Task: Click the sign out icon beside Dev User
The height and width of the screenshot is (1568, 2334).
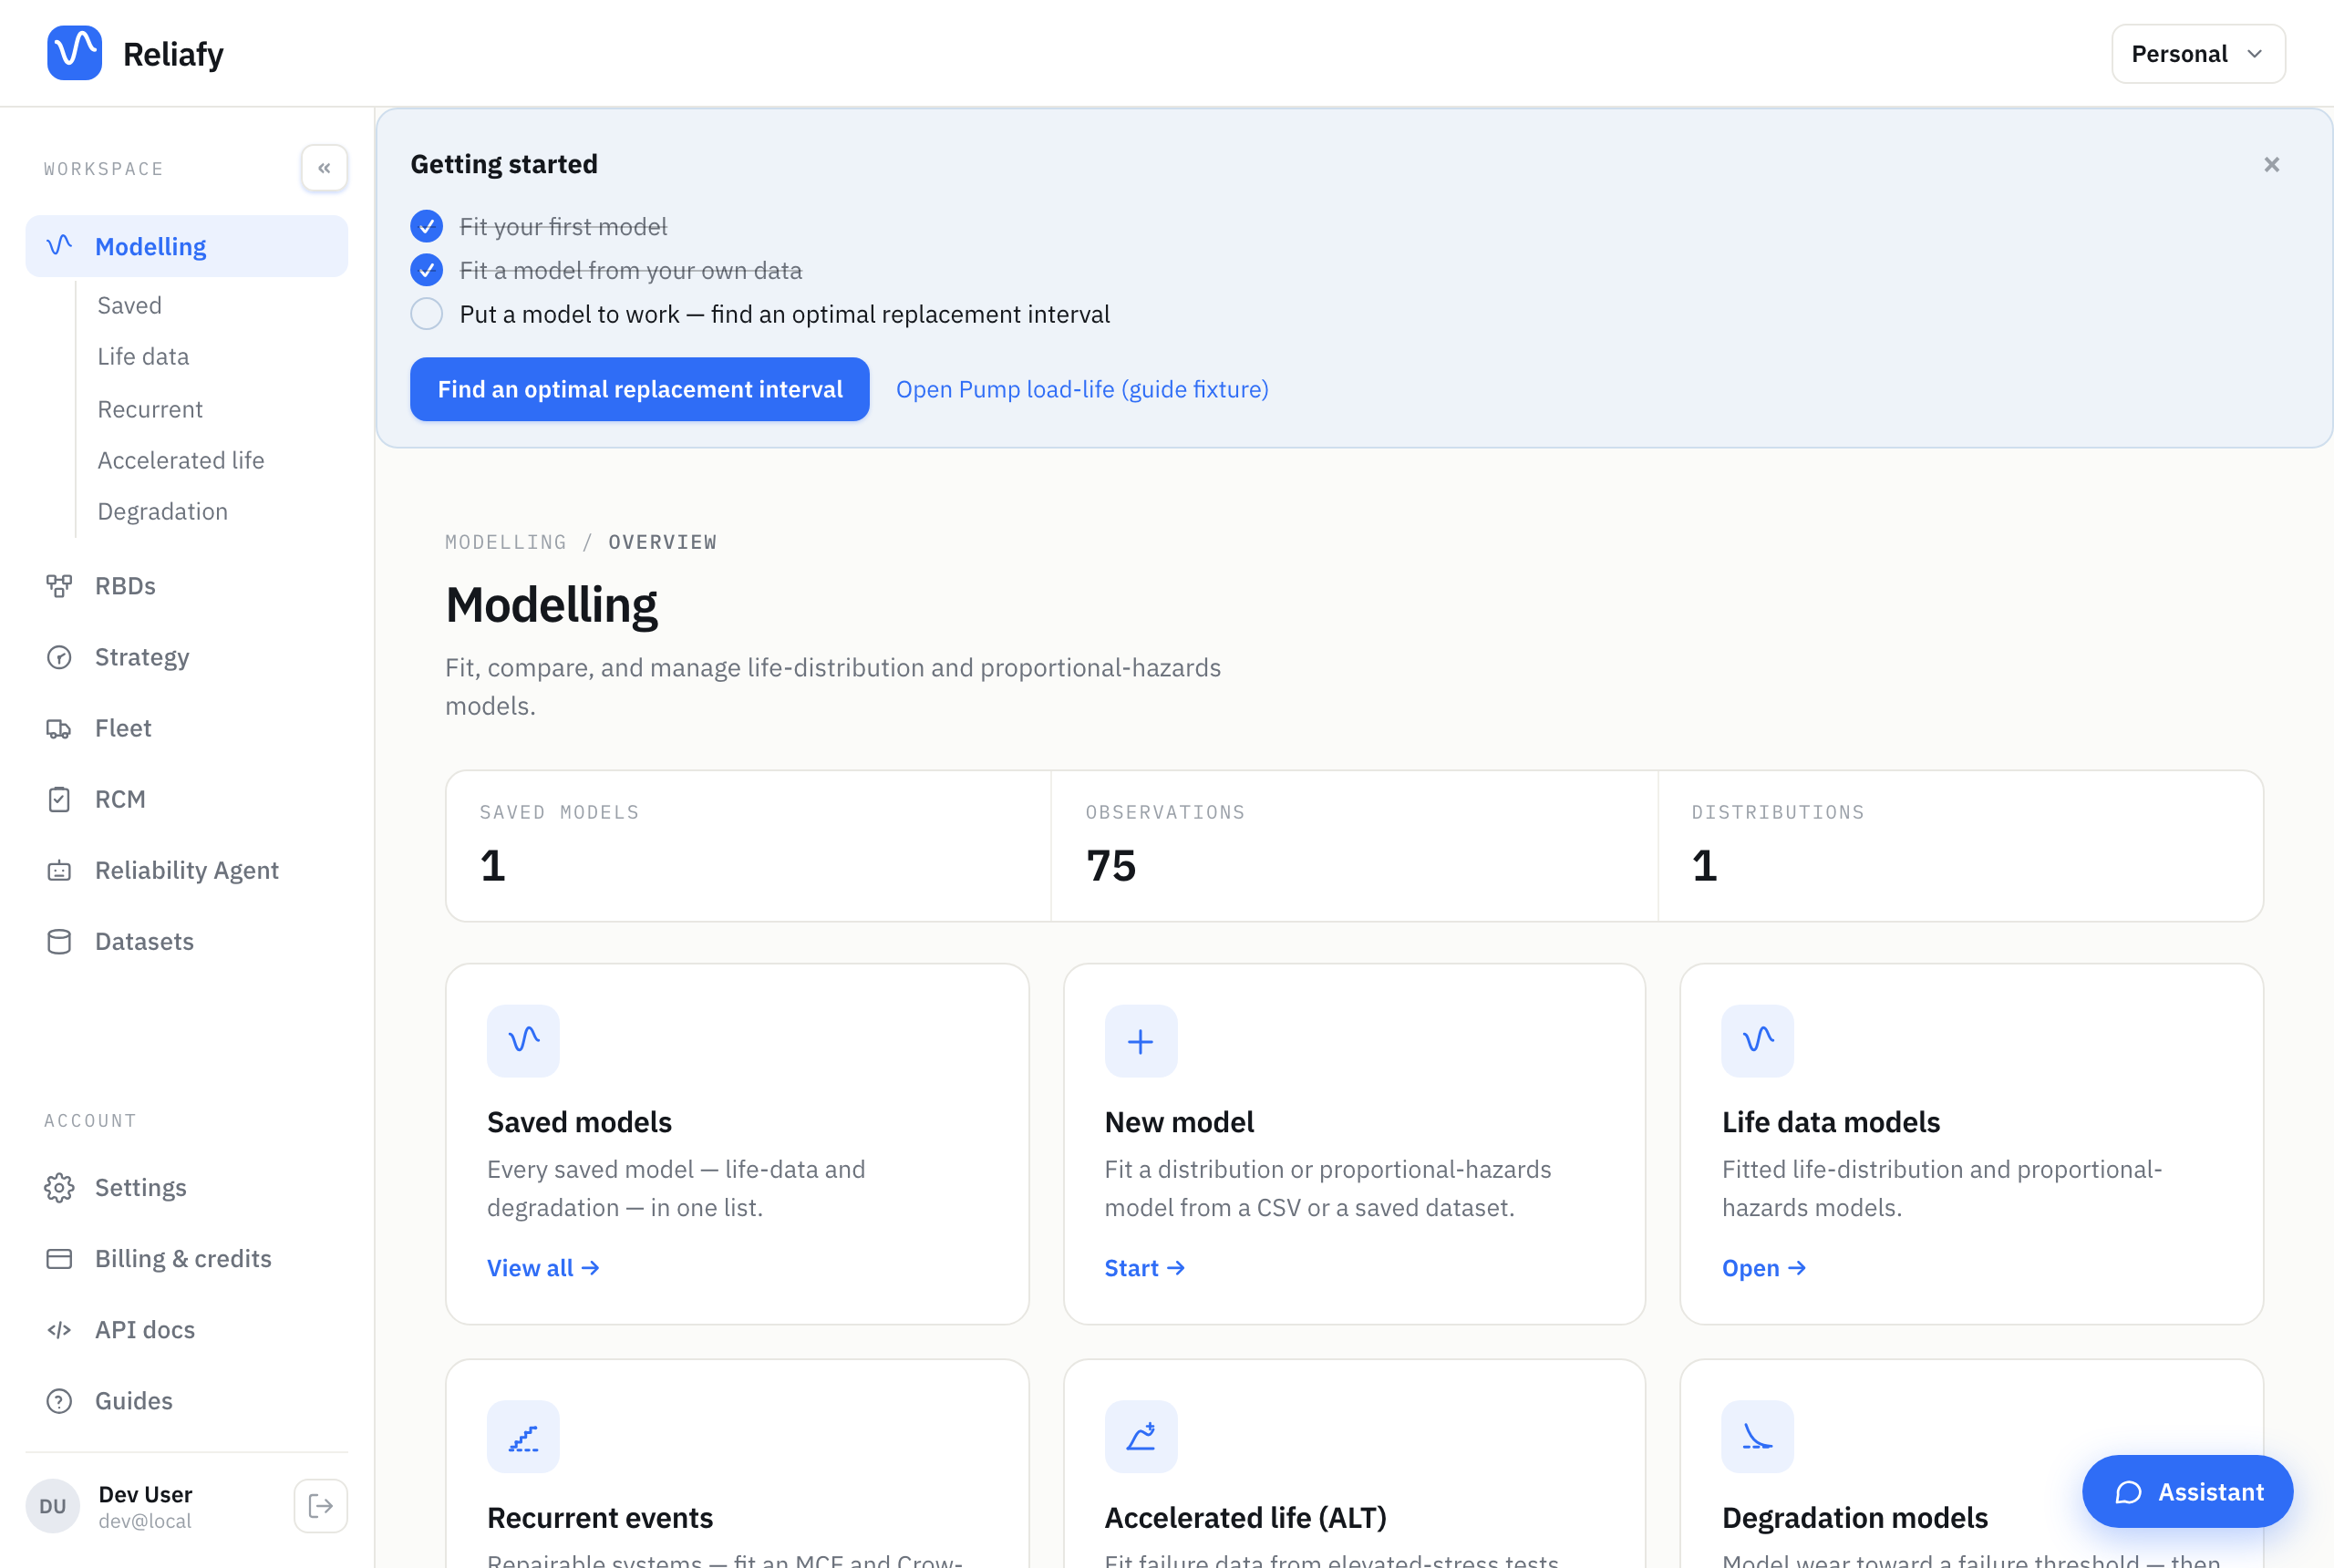Action: pyautogui.click(x=321, y=1505)
